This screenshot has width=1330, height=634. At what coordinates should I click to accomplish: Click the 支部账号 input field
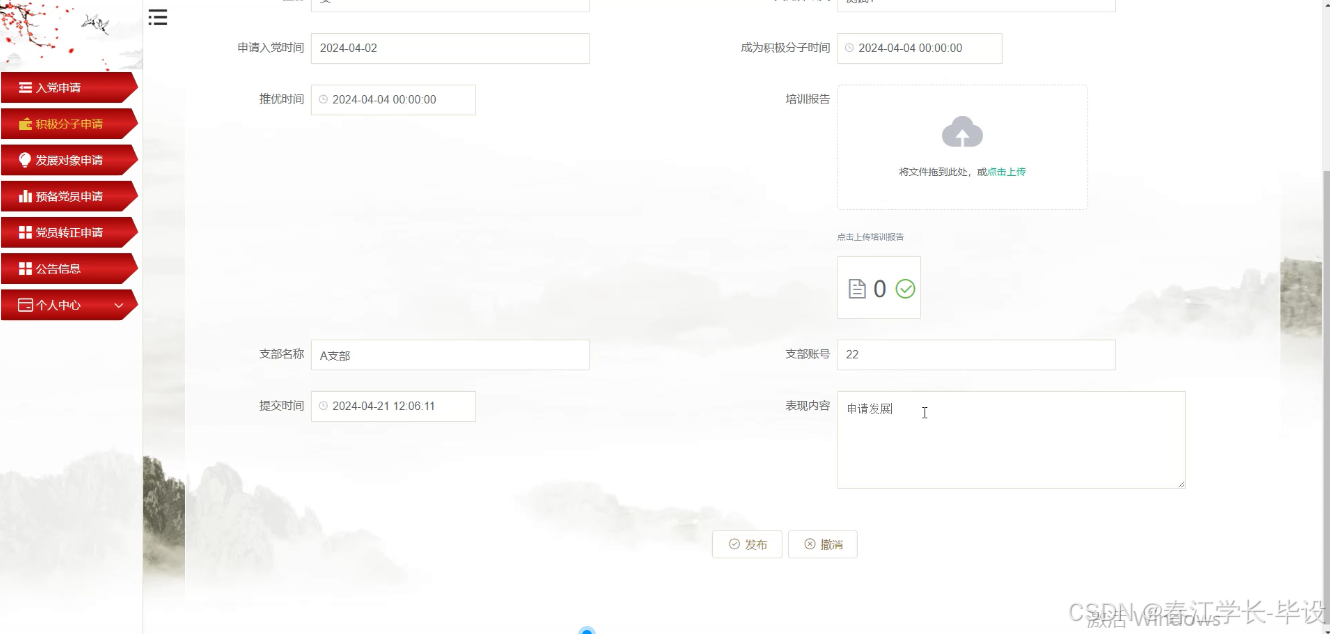click(x=976, y=354)
